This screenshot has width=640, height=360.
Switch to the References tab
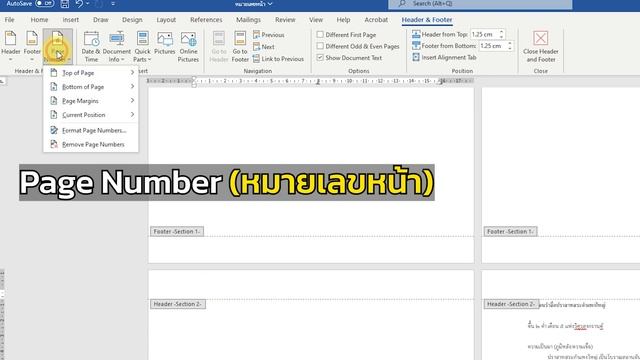click(x=206, y=20)
